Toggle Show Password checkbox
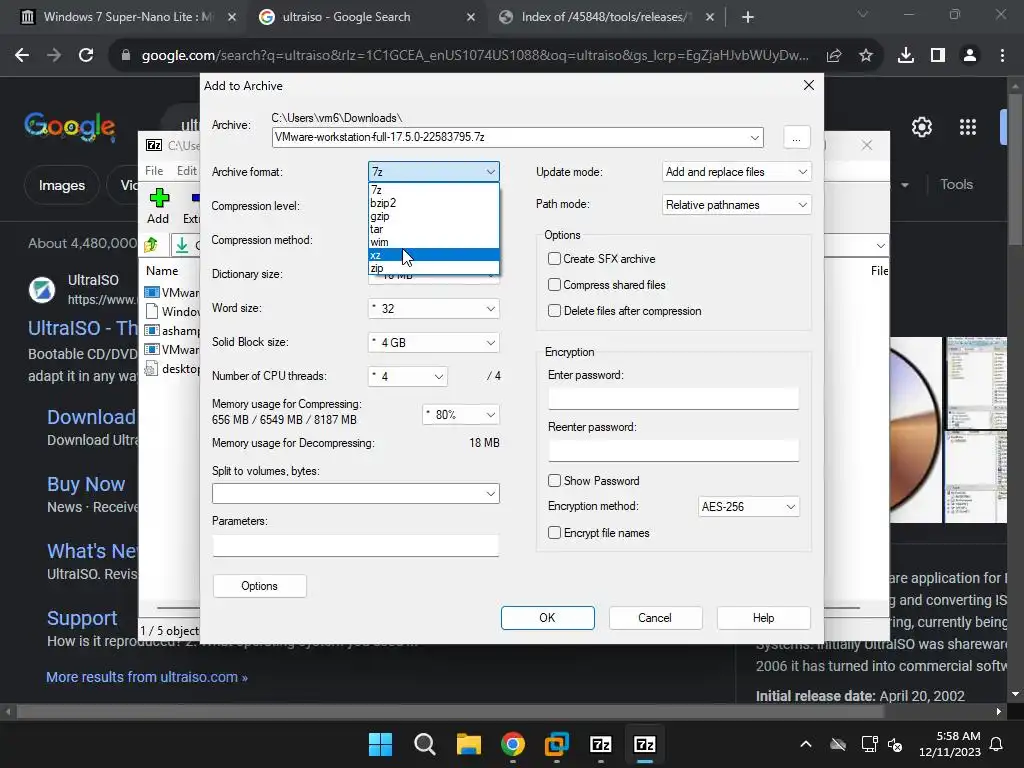This screenshot has width=1024, height=768. tap(554, 481)
